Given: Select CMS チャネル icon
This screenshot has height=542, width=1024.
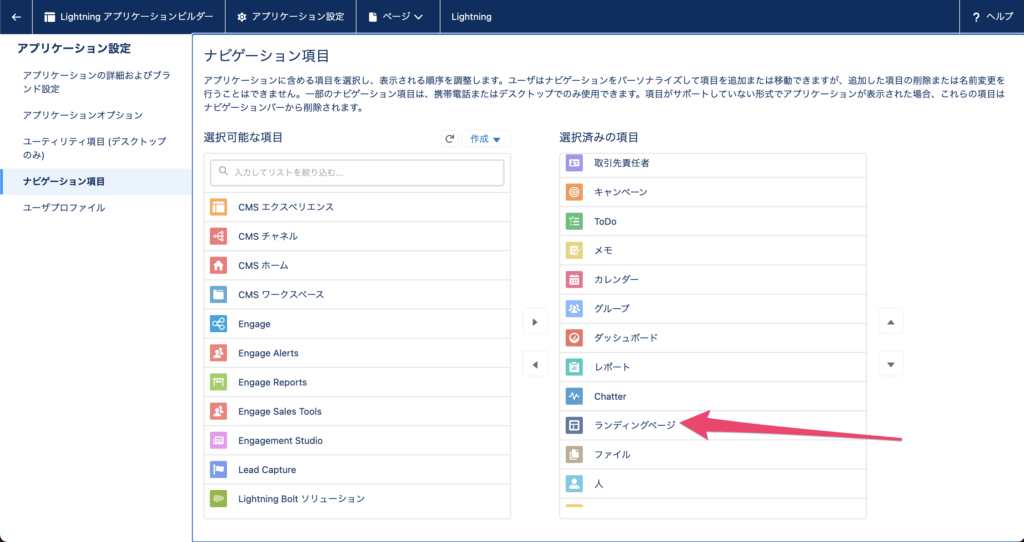Looking at the screenshot, I should pyautogui.click(x=218, y=236).
